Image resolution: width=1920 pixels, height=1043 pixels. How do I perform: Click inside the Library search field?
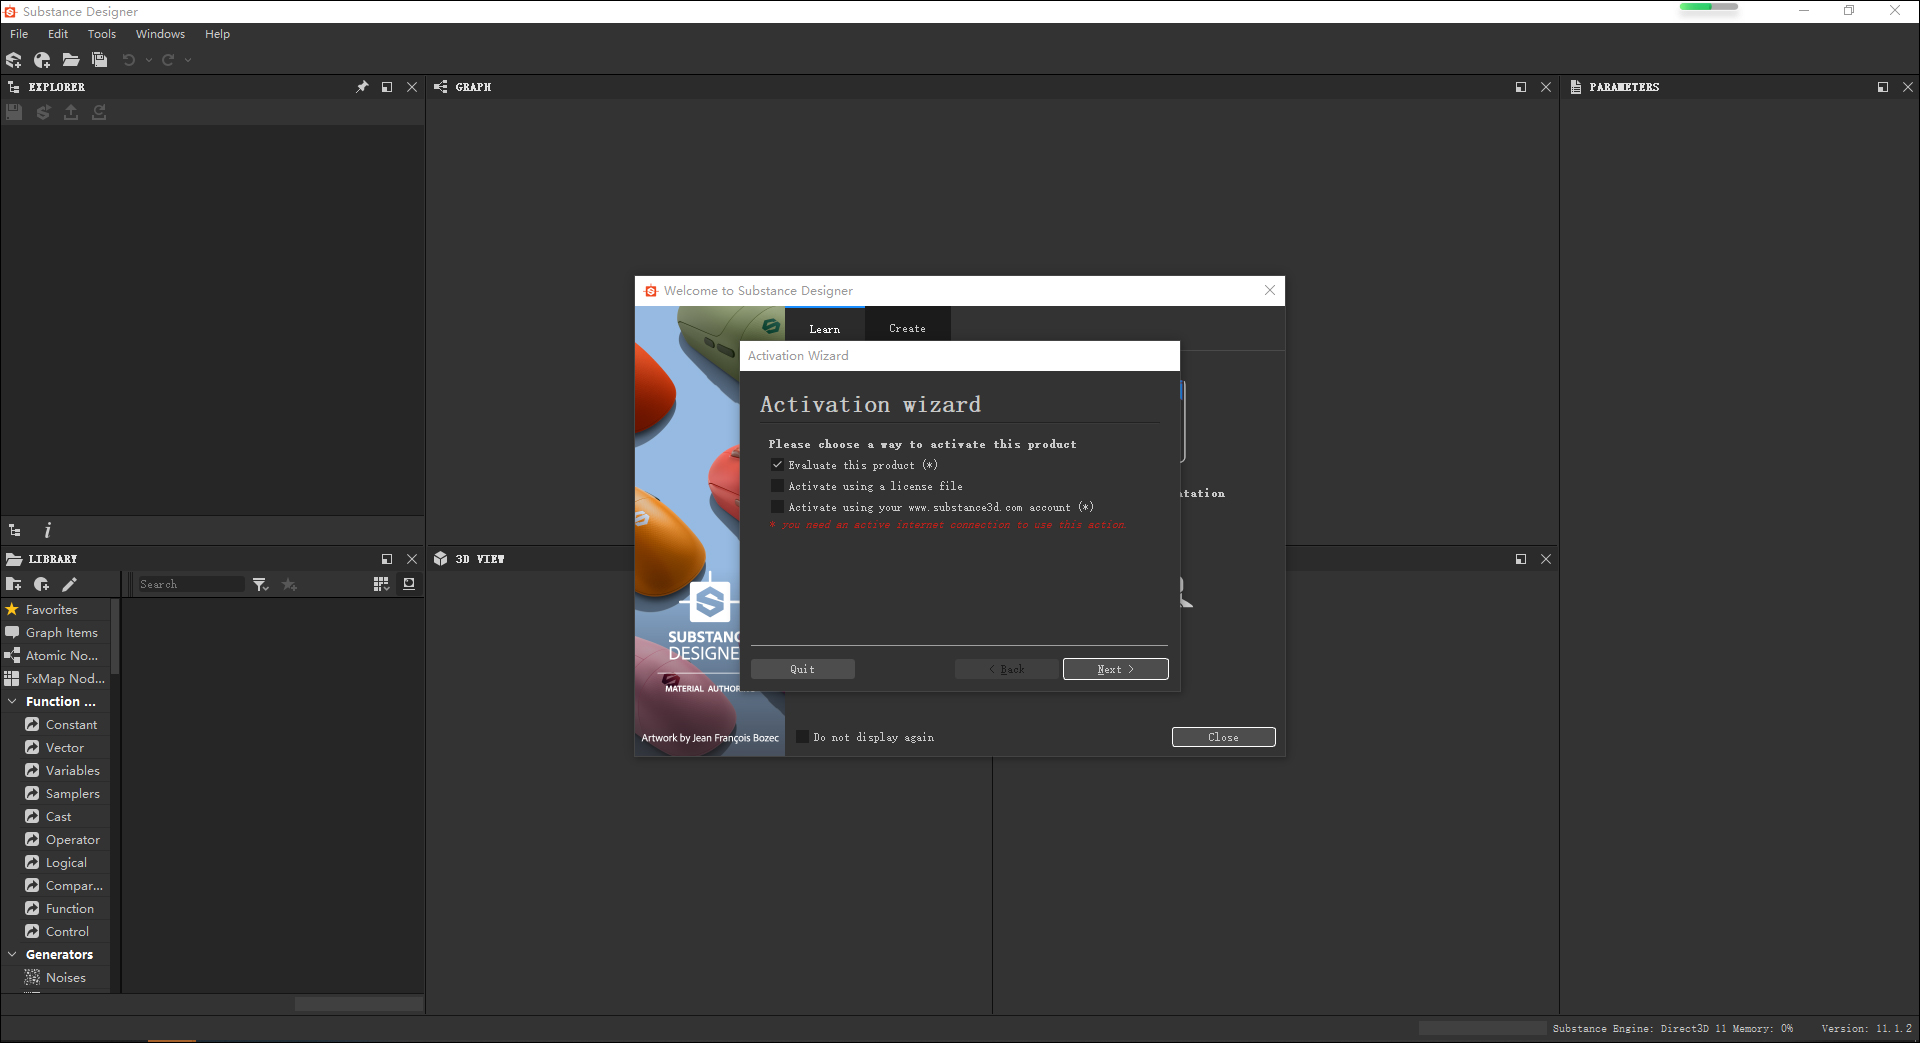pos(190,584)
